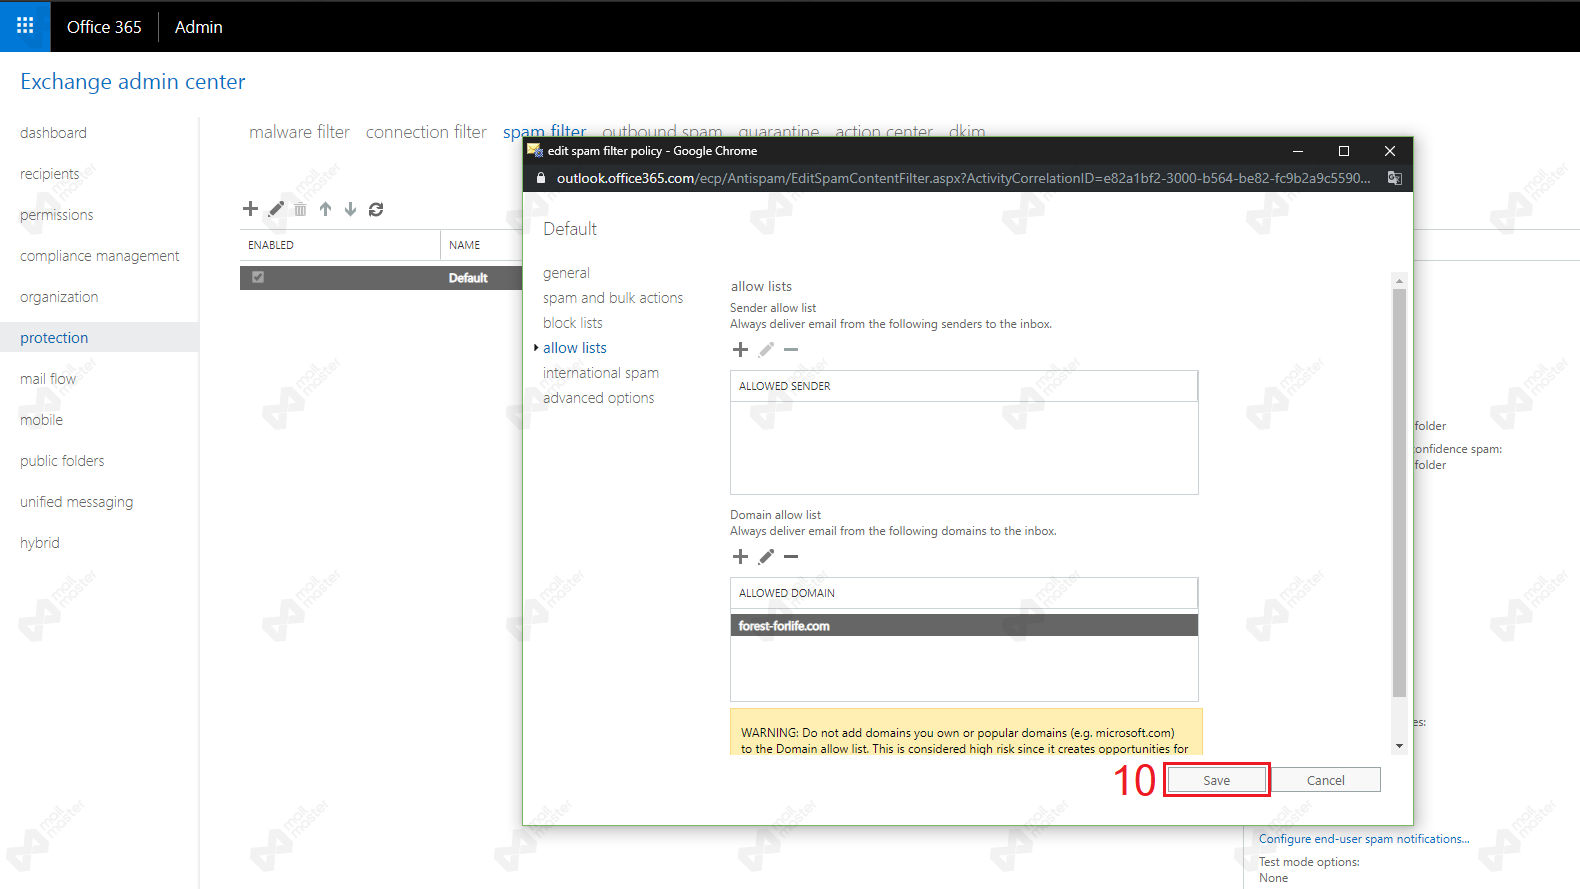Click the scrollbar up arrow in dialog
This screenshot has height=889, width=1580.
click(x=1399, y=281)
